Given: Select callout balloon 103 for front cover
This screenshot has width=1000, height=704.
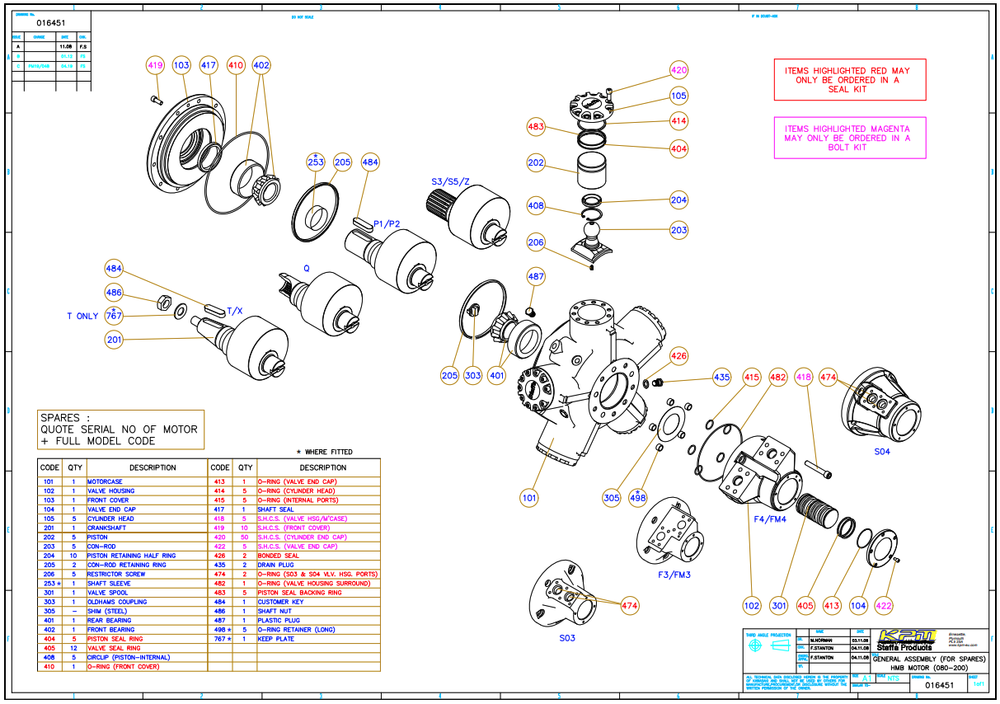Looking at the screenshot, I should click(182, 65).
